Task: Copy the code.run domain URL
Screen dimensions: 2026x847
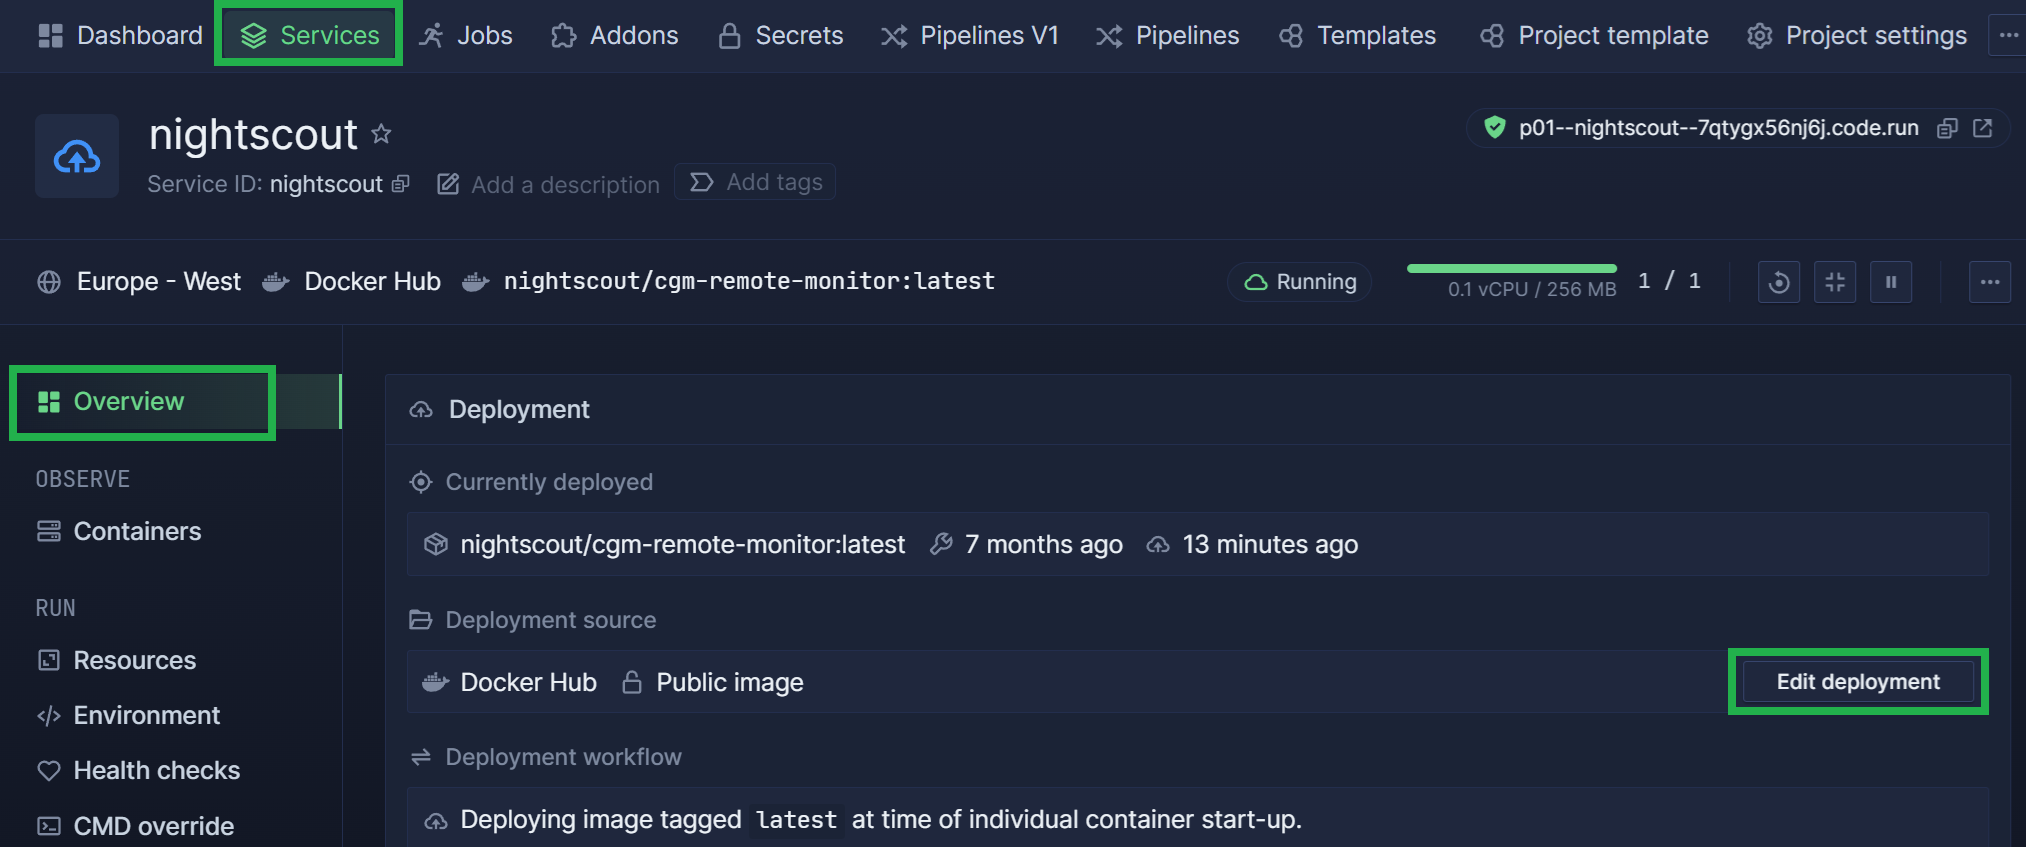Action: (x=1947, y=128)
